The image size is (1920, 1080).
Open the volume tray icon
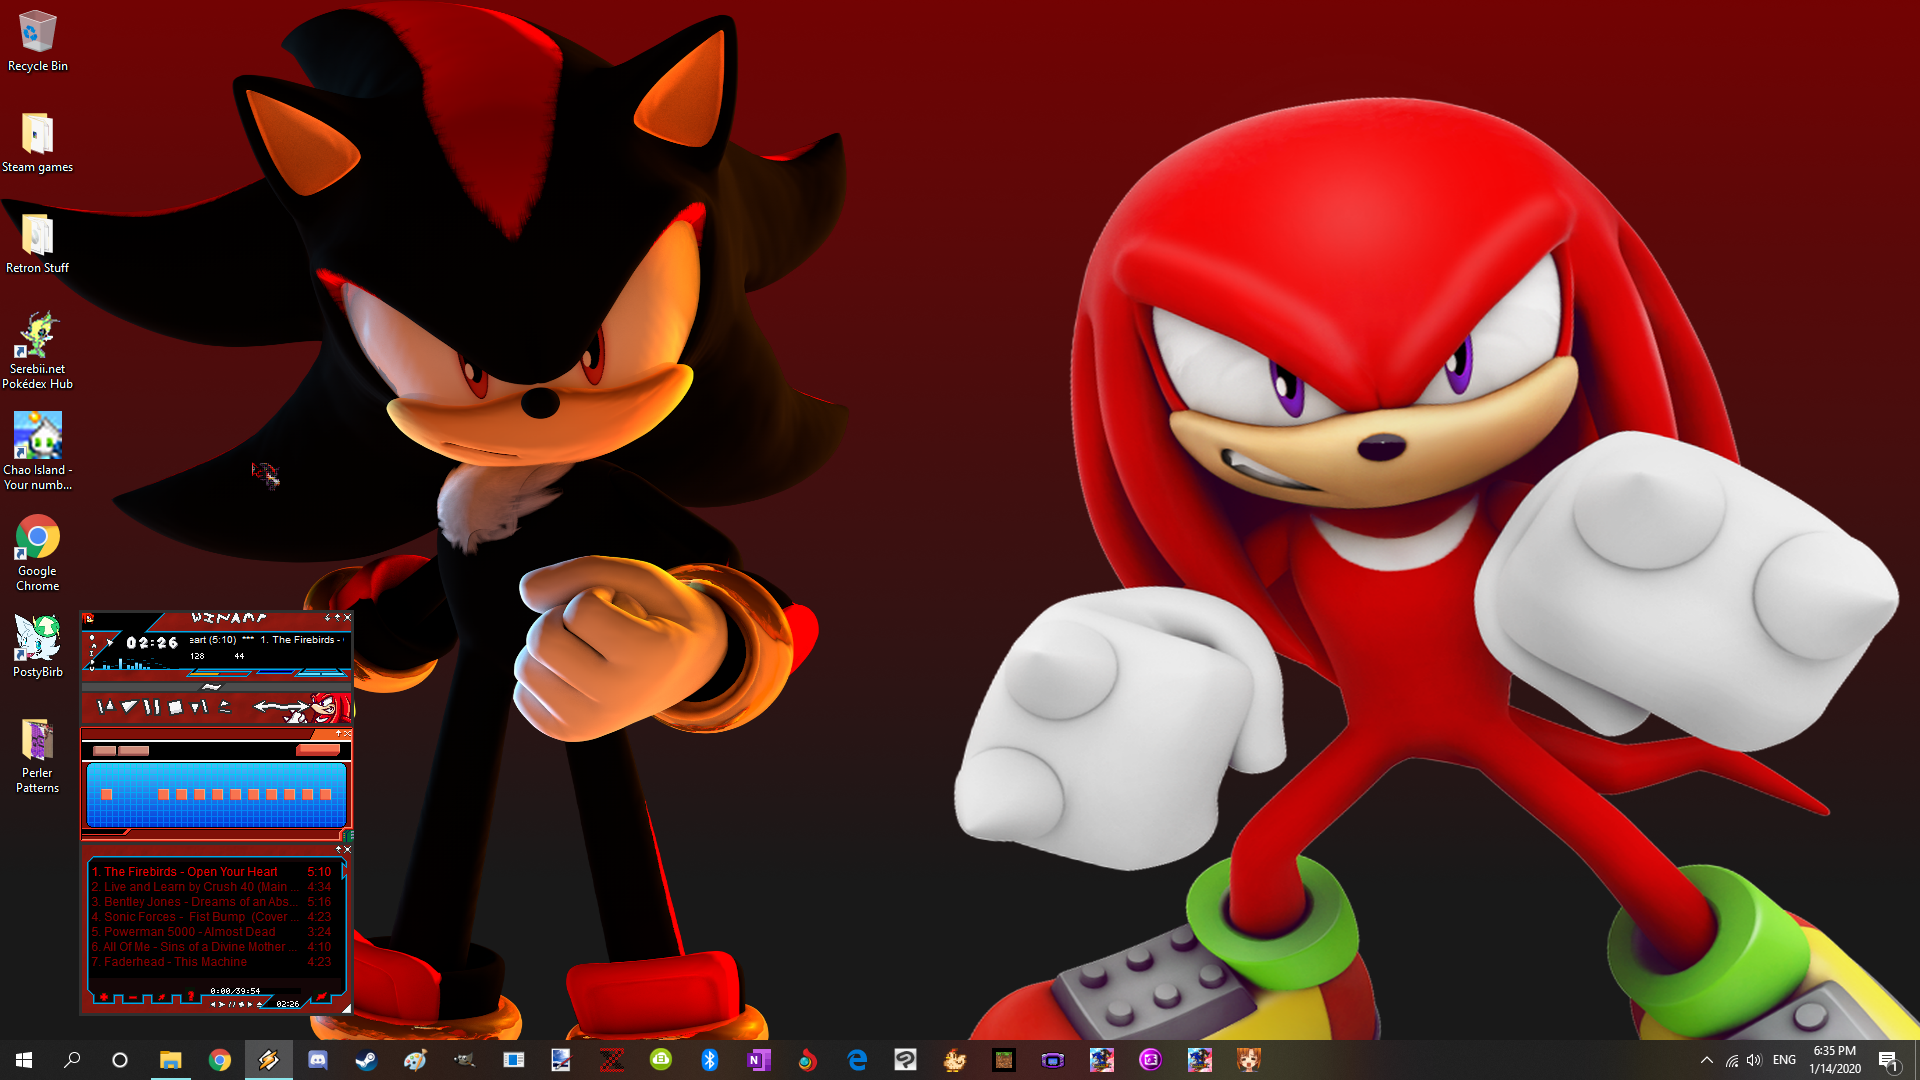pos(1754,1060)
